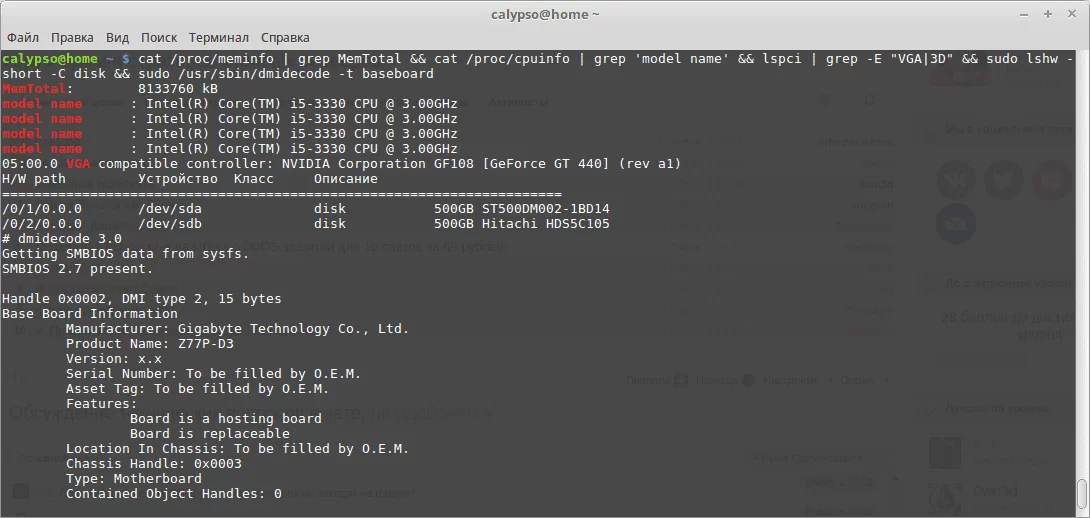The image size is (1090, 518).
Task: Open the Файл menu
Action: click(23, 38)
